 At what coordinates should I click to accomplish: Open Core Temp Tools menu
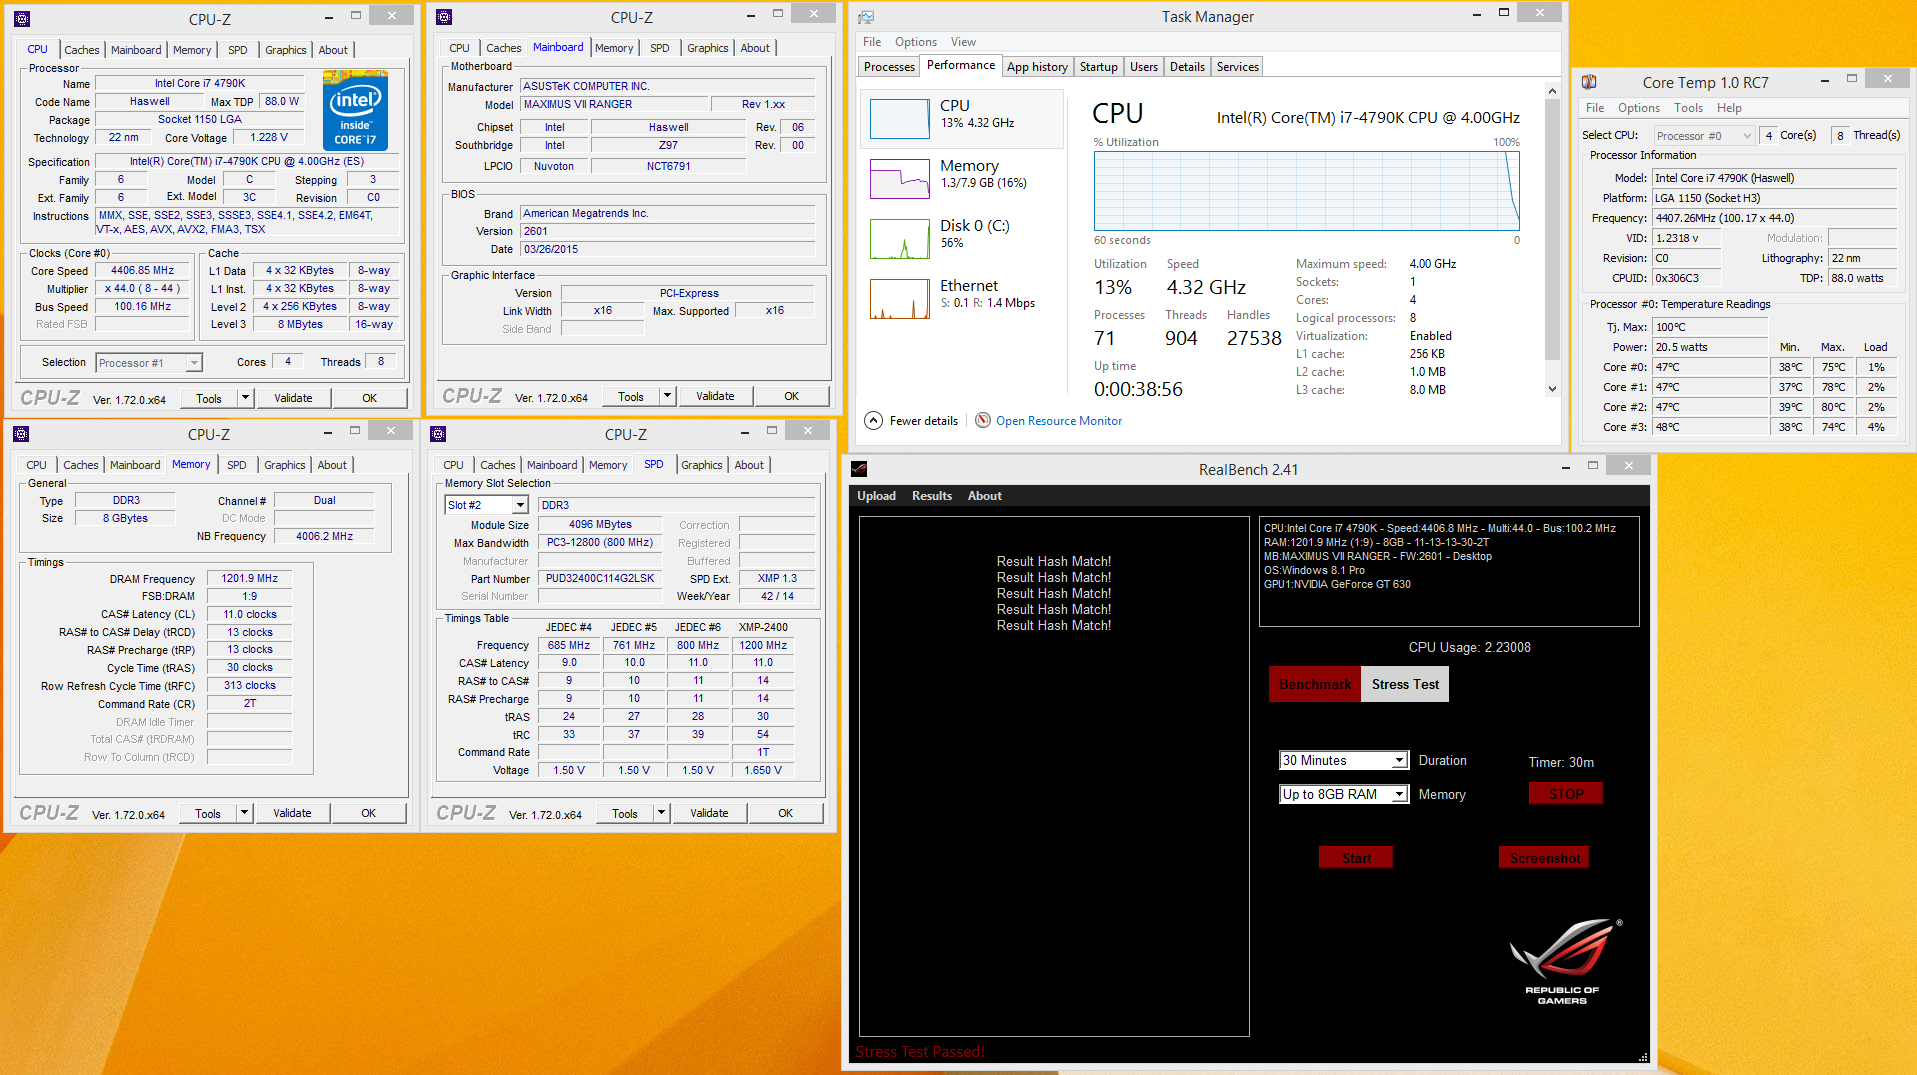click(x=1688, y=108)
